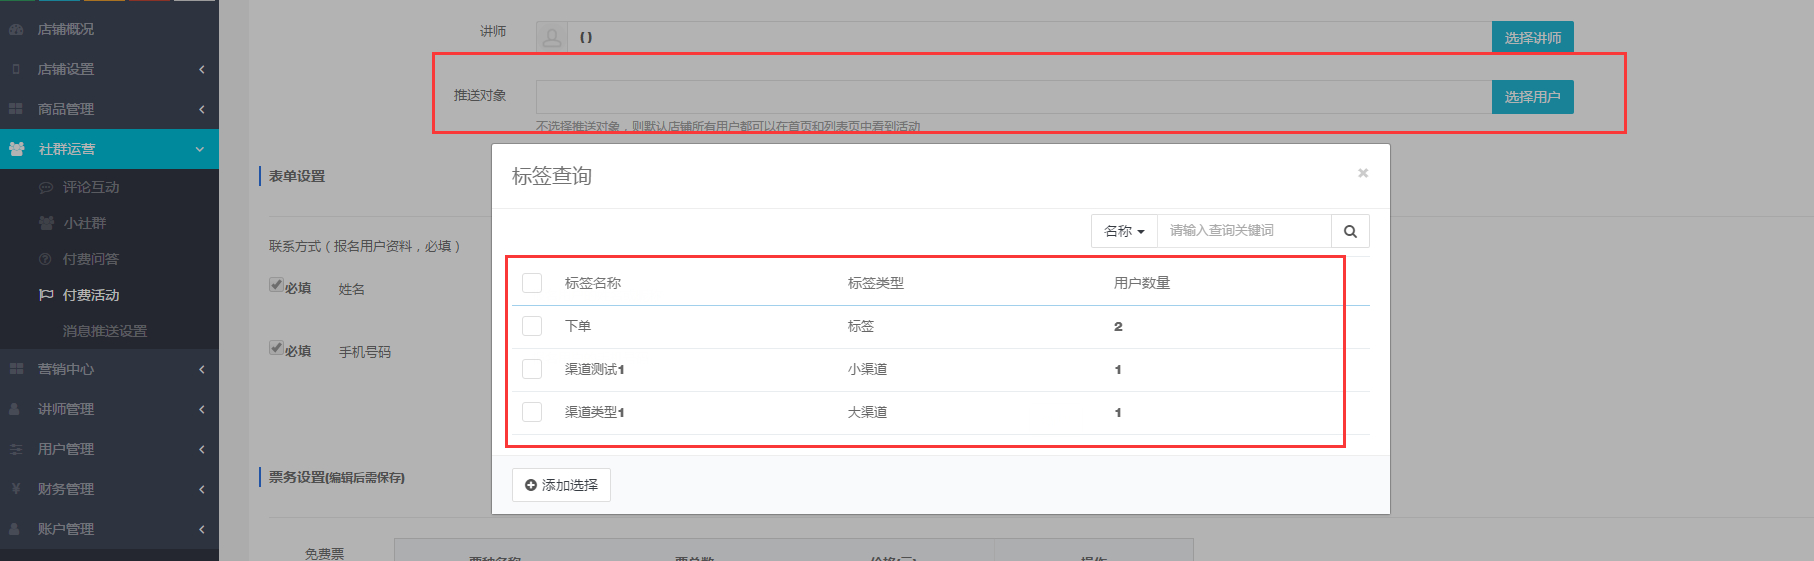Click the 付费活动 flag icon

click(x=46, y=295)
